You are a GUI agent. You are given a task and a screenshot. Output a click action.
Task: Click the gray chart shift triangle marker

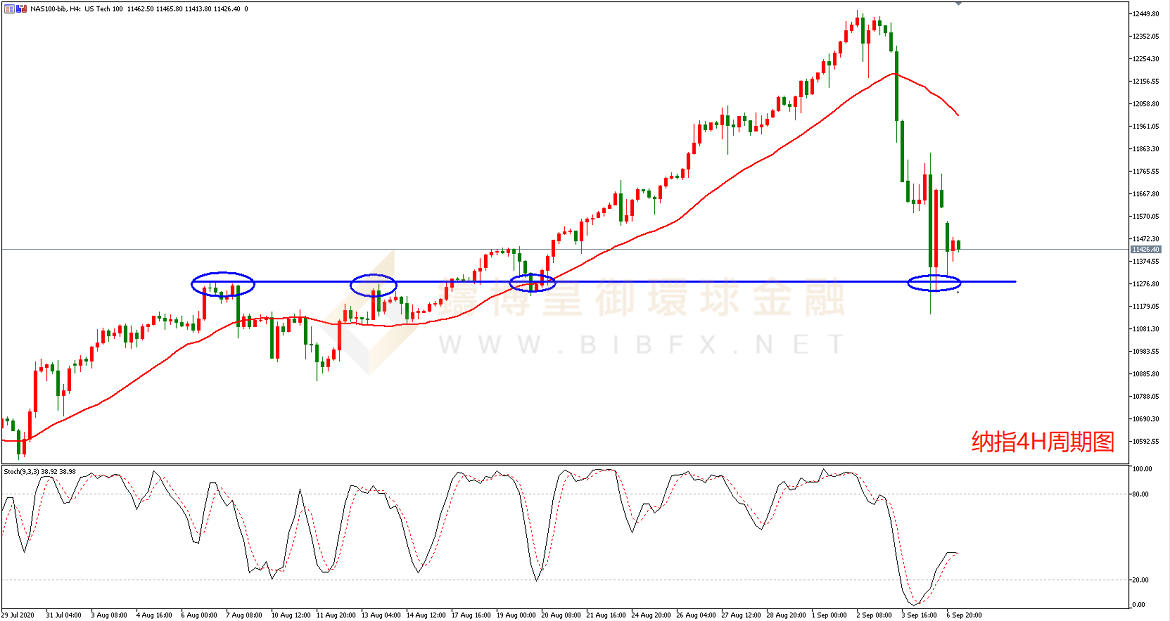coord(960,4)
